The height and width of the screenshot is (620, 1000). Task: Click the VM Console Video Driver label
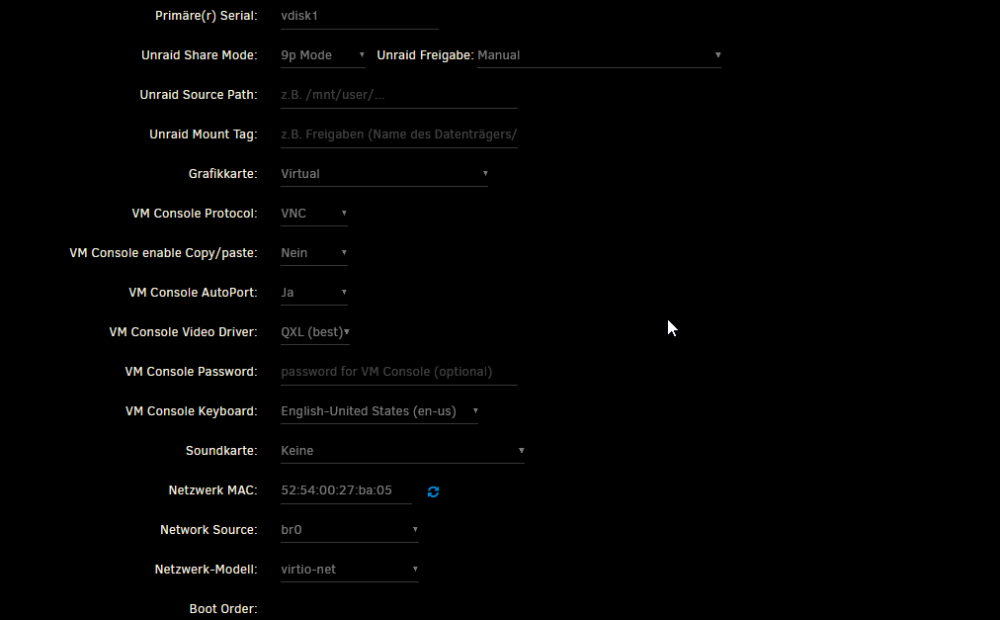(183, 332)
